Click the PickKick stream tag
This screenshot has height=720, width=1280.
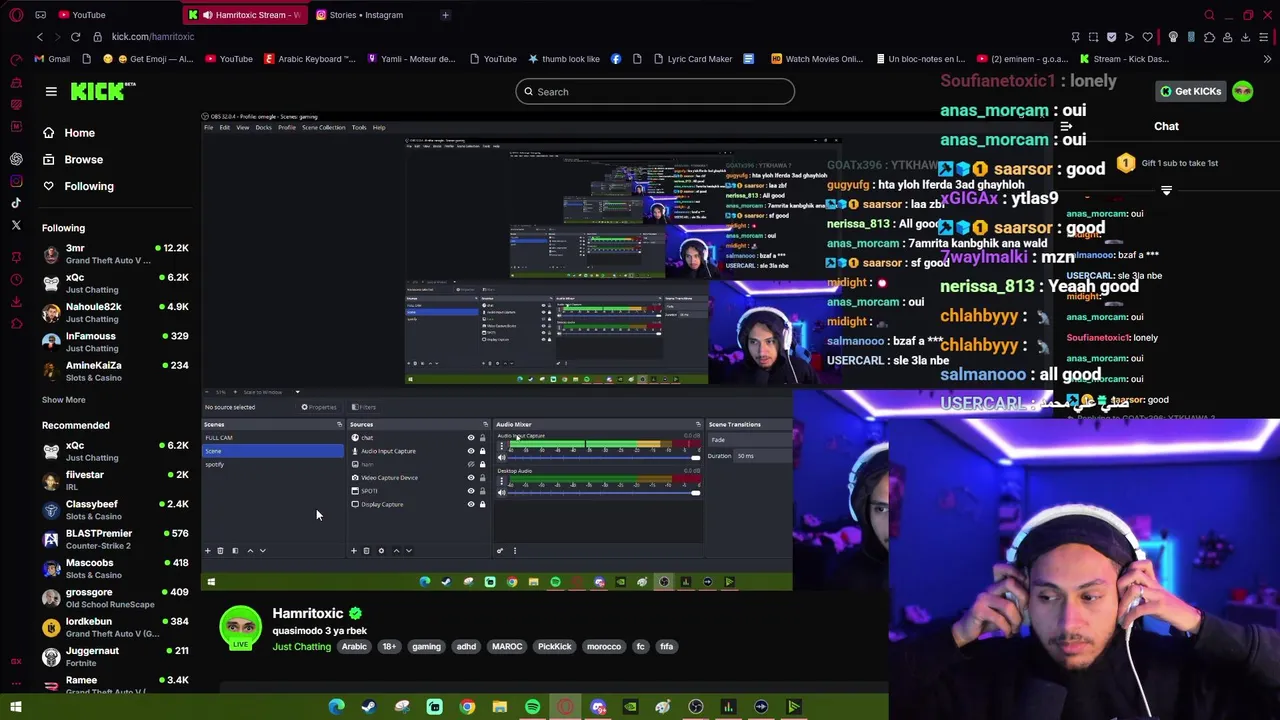click(554, 647)
